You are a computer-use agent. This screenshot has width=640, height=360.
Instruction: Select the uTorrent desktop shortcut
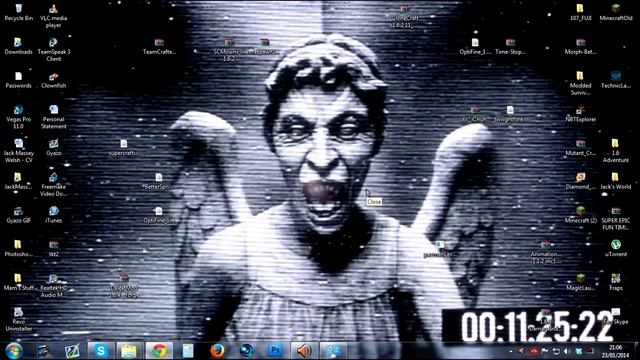pyautogui.click(x=616, y=248)
